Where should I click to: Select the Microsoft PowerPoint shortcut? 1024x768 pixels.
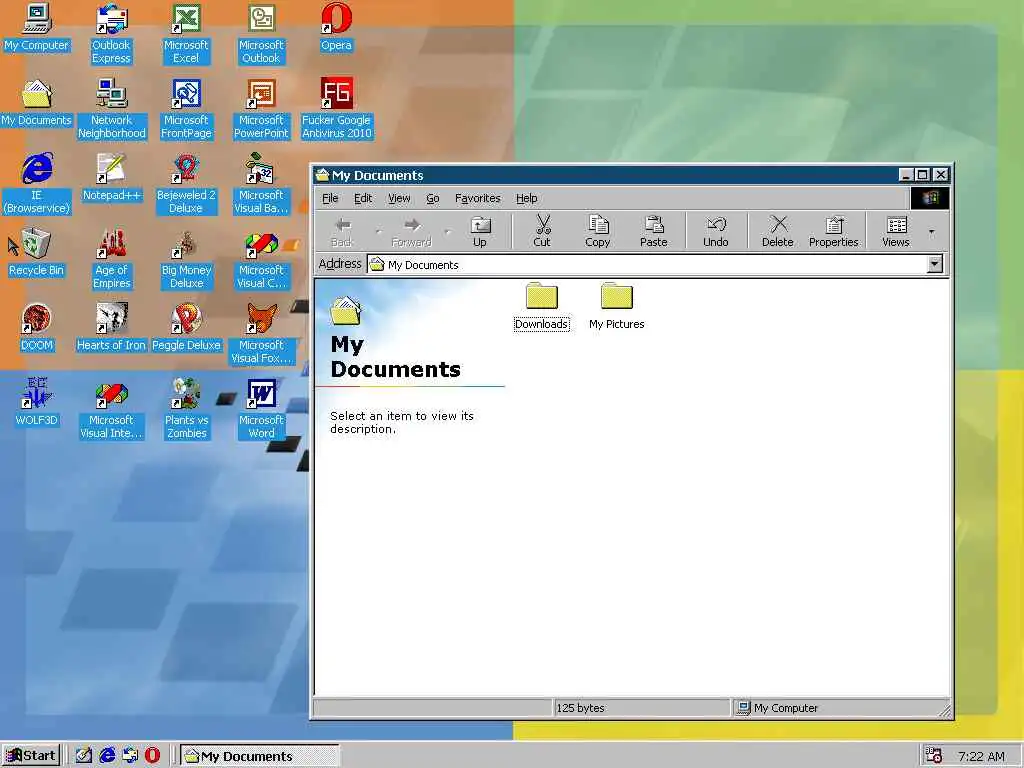click(261, 108)
